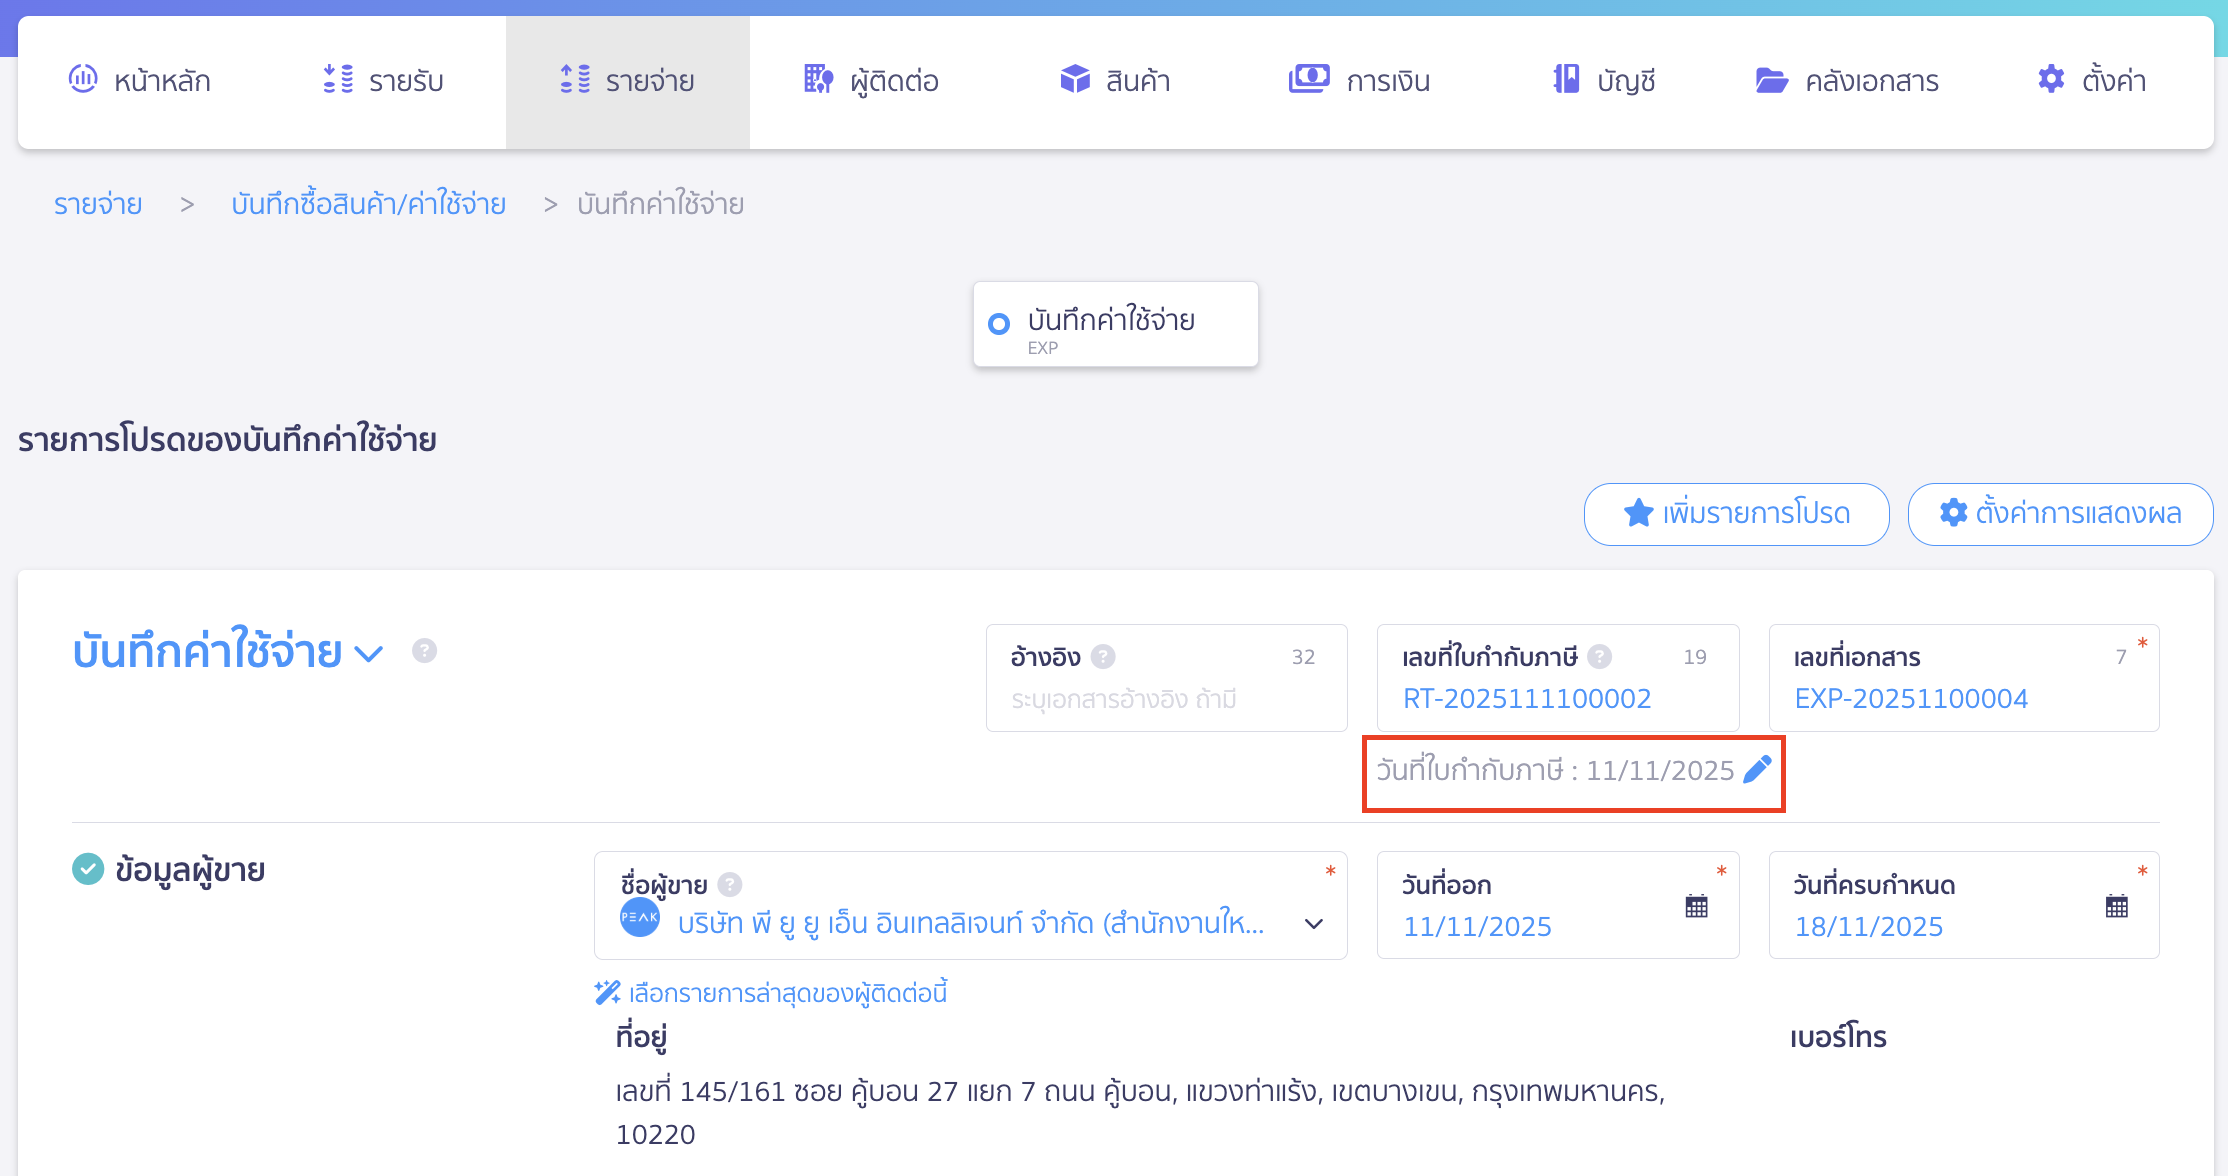Select the บันทึกค่าใช้จ่าย EXP radio button
This screenshot has width=2228, height=1176.
(x=999, y=323)
